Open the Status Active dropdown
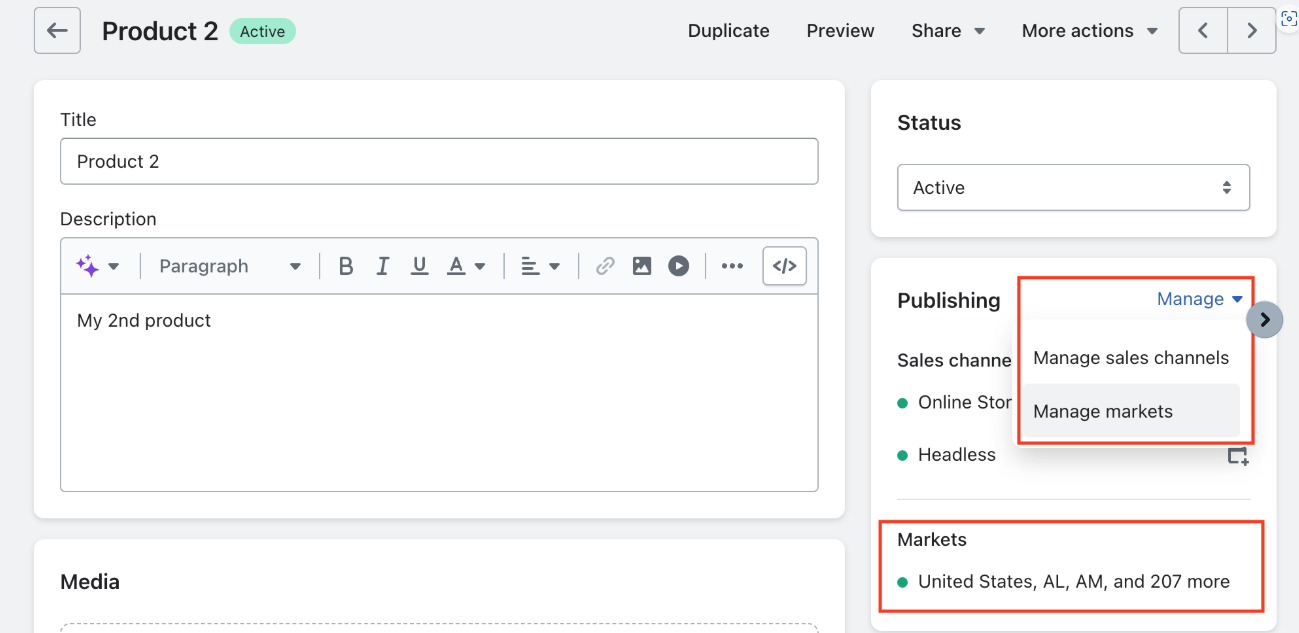The height and width of the screenshot is (633, 1299). (x=1073, y=188)
